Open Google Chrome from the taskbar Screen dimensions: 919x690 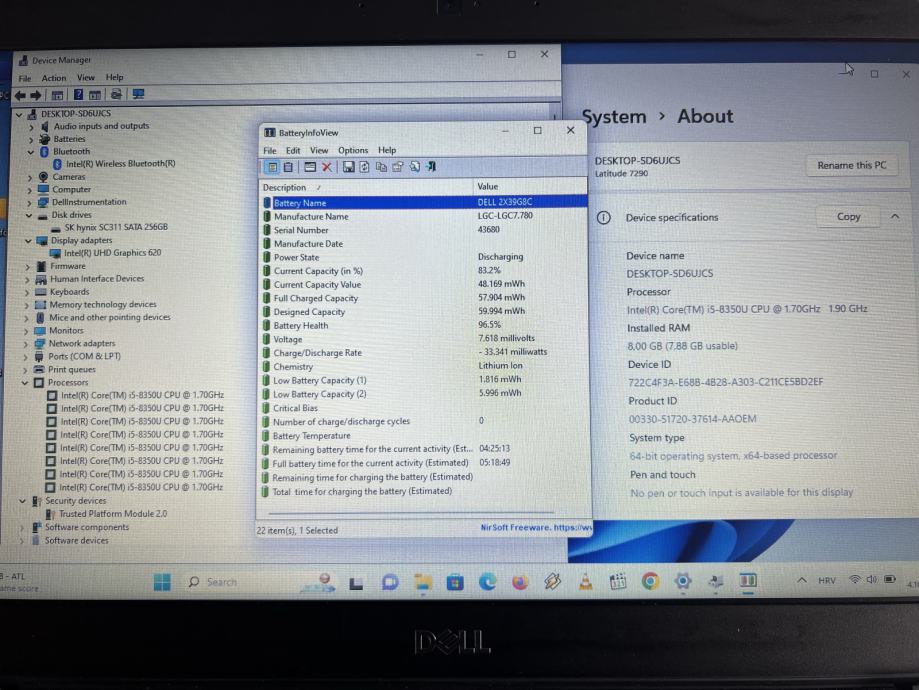[x=650, y=581]
